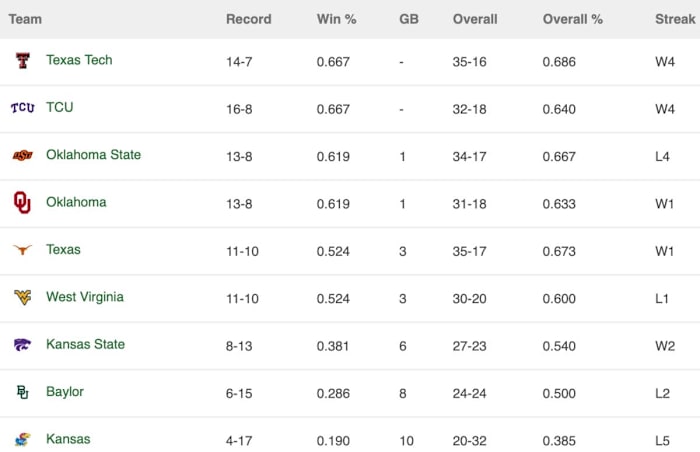The image size is (700, 452).
Task: Go to the West Virginia team page
Action: (x=85, y=297)
